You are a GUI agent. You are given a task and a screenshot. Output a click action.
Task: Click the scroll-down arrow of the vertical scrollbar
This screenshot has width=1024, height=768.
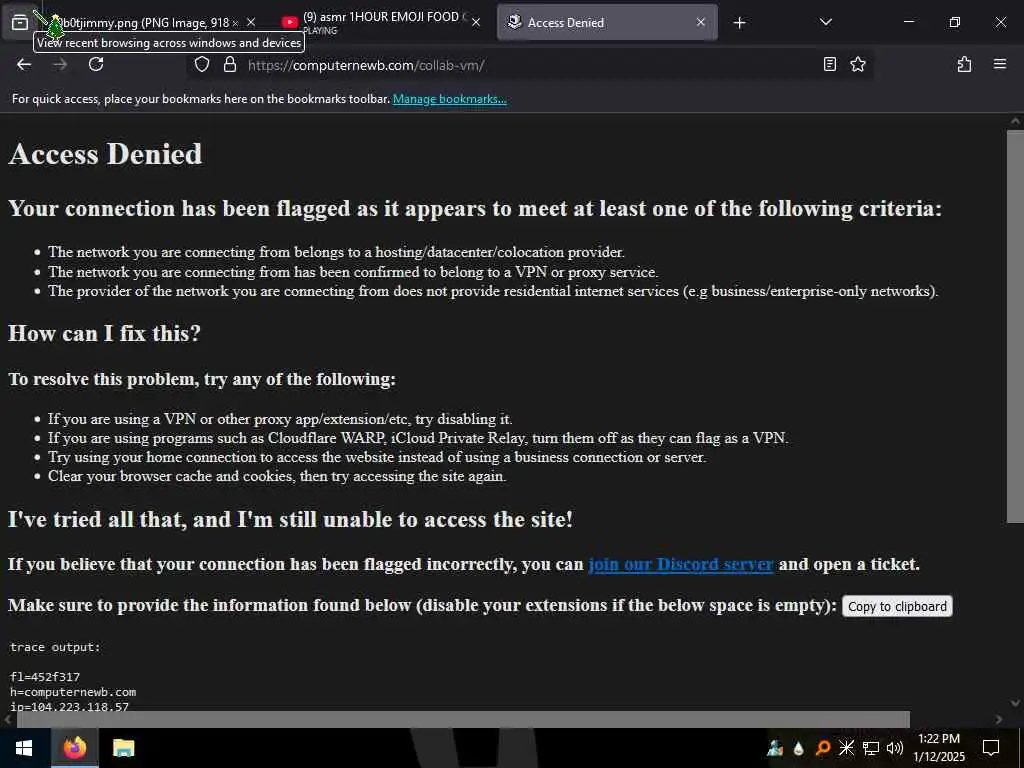pos(1015,703)
